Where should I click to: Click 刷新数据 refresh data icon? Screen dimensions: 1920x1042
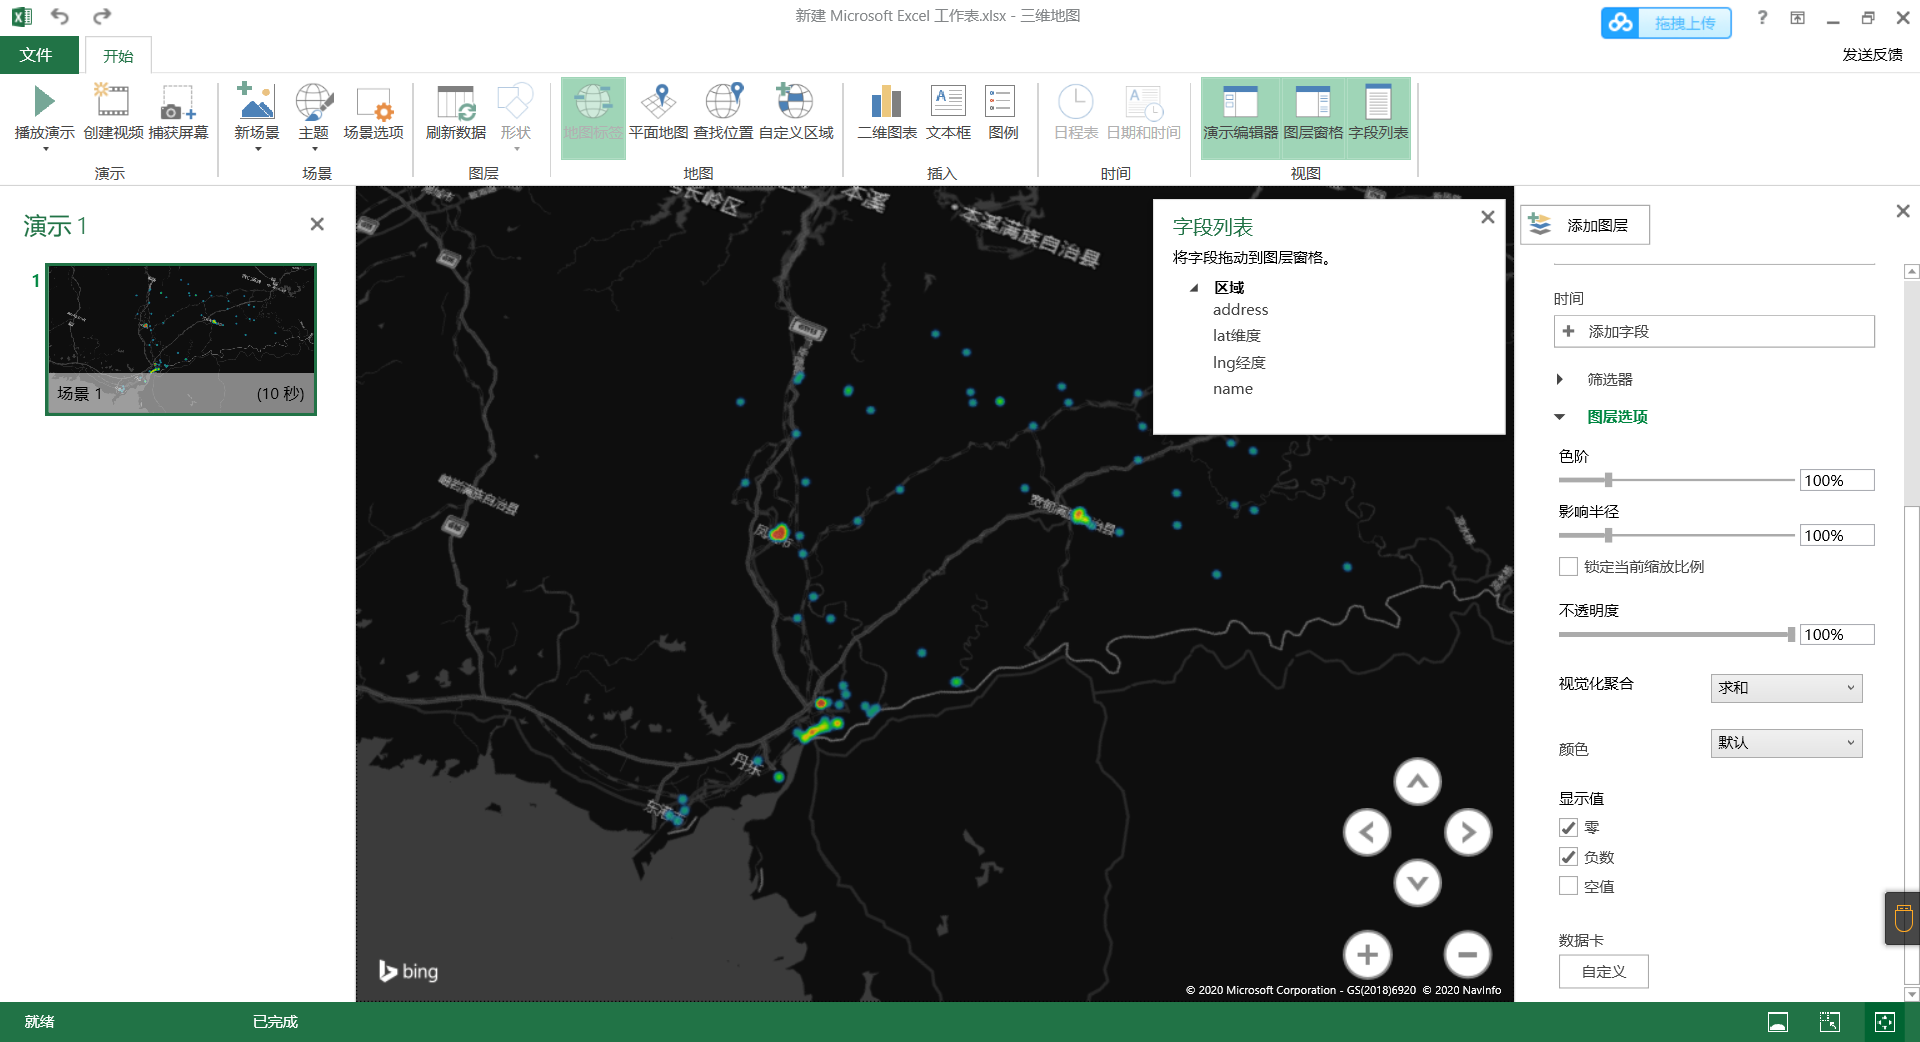coord(456,101)
